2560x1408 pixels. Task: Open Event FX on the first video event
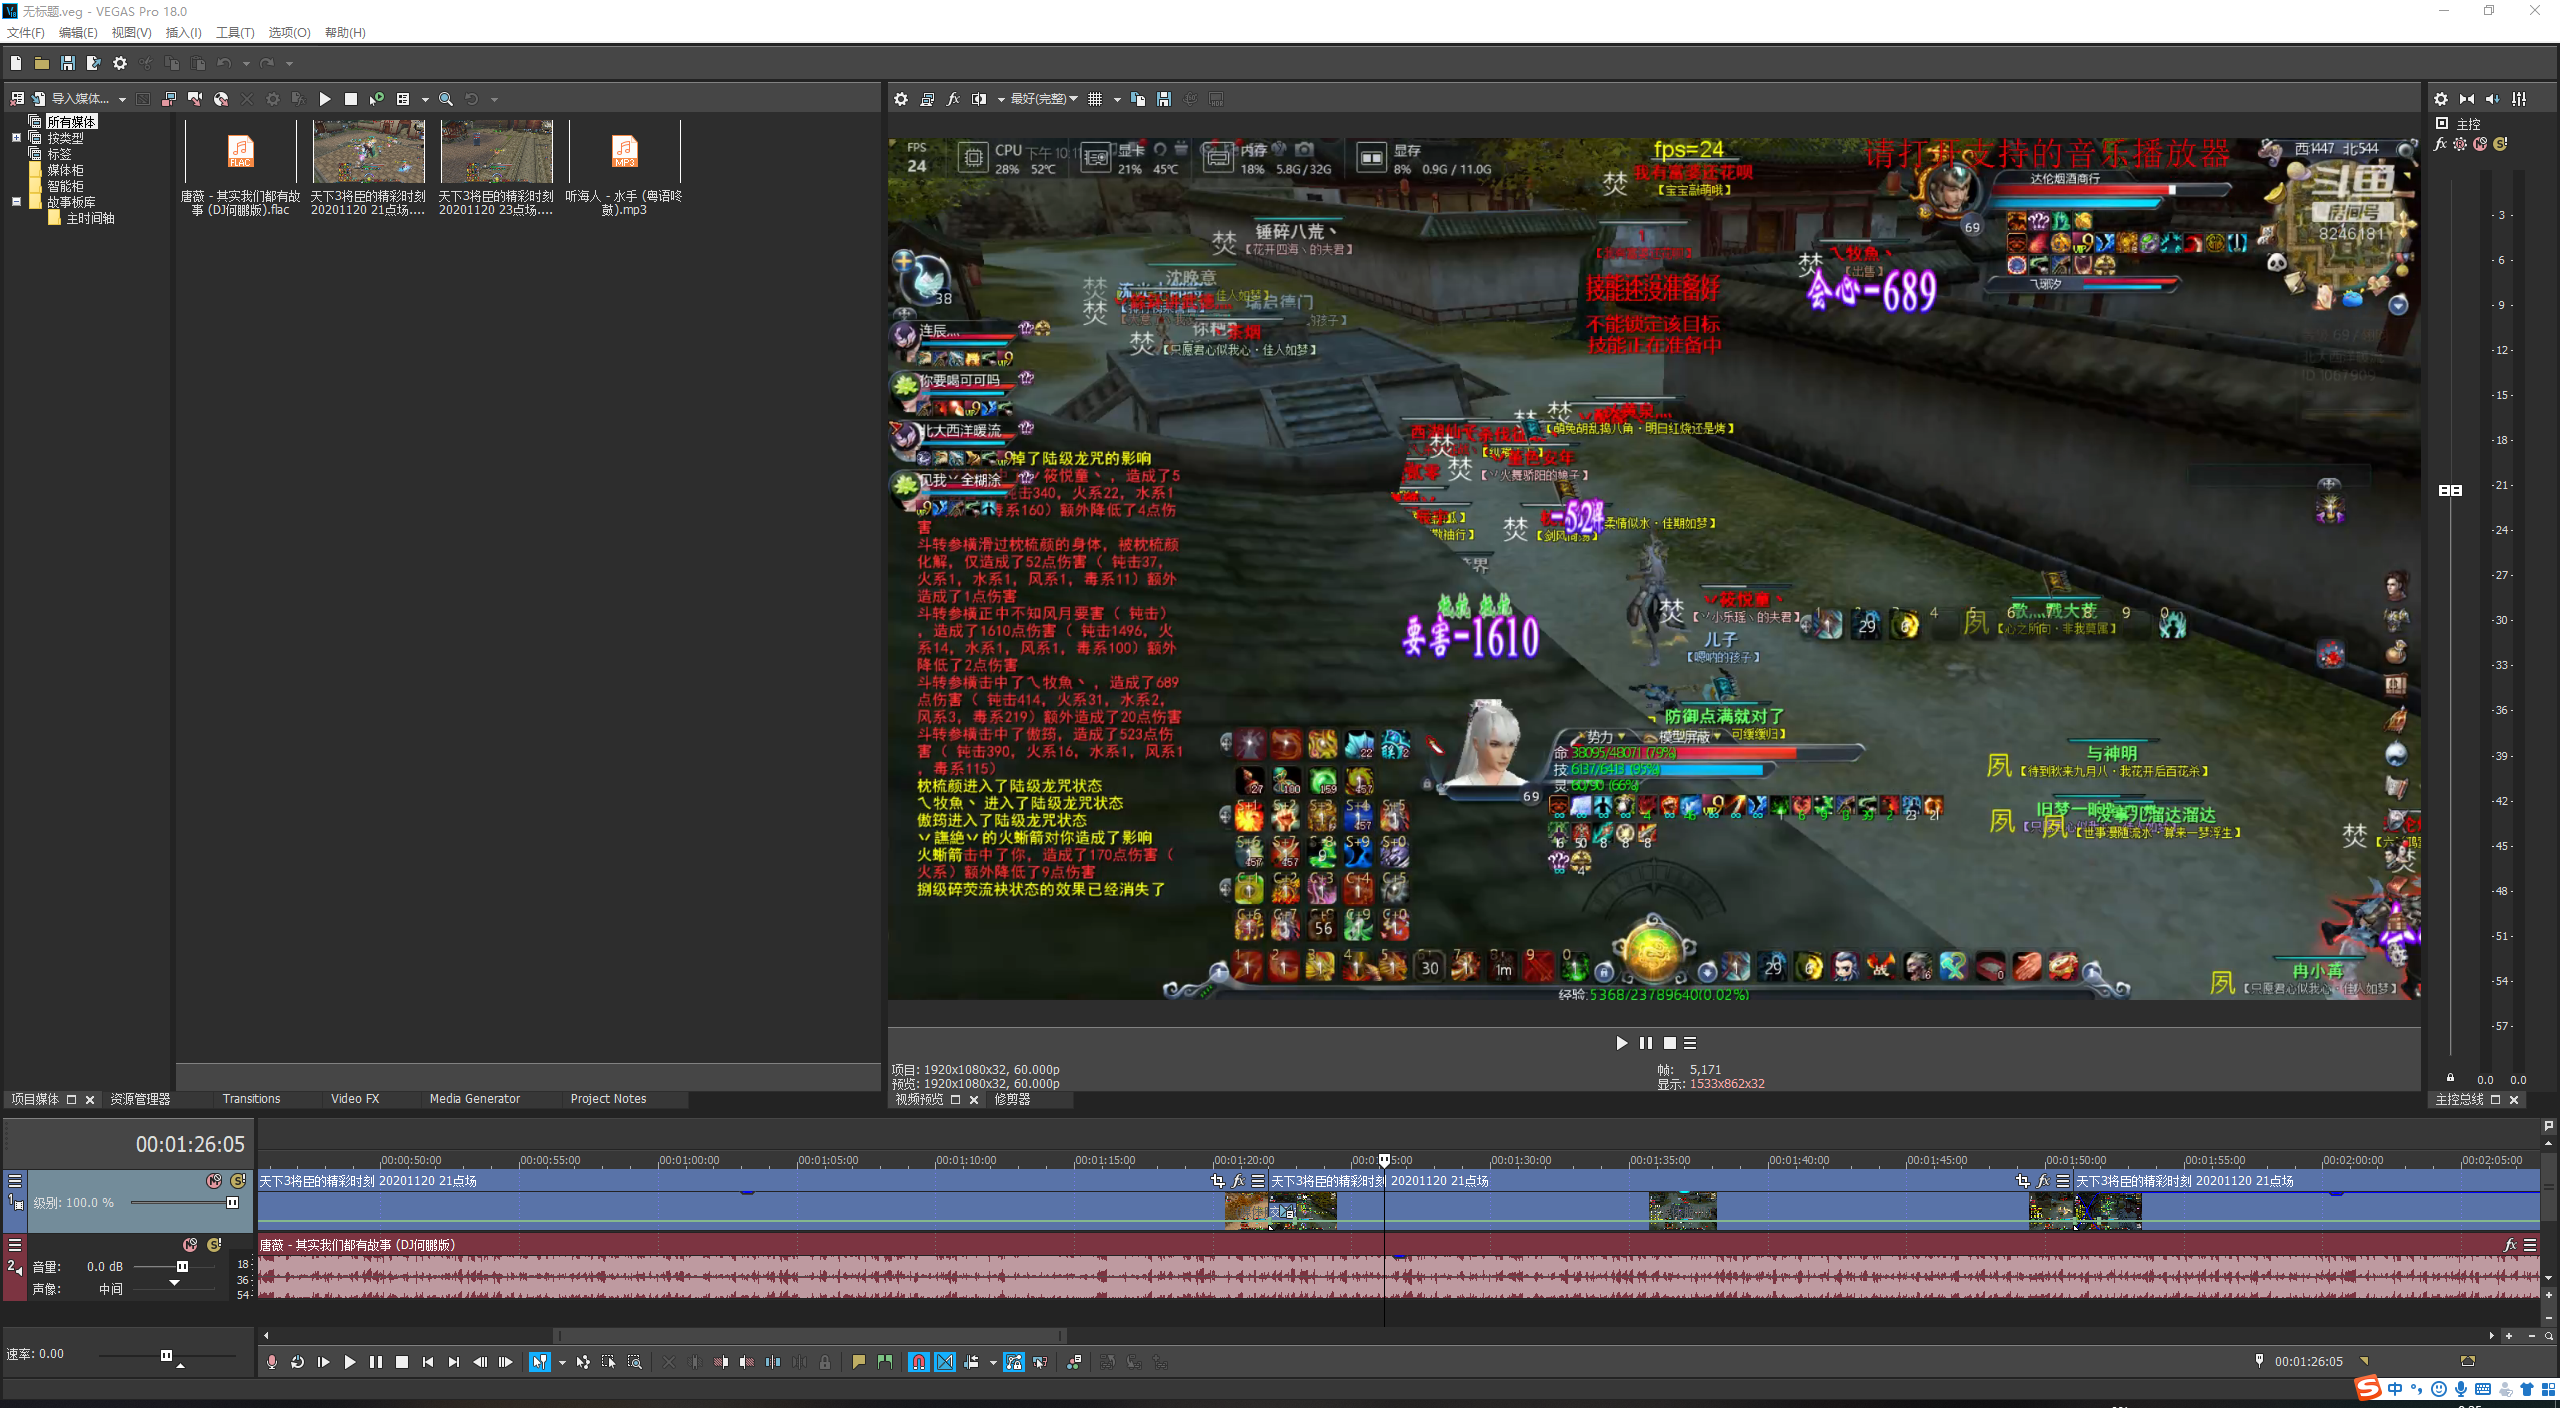click(x=1238, y=1181)
